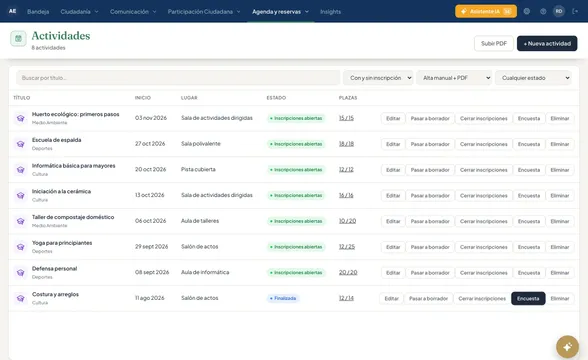This screenshot has height=360, width=588.
Task: Click the Subir PDF button
Action: point(494,44)
